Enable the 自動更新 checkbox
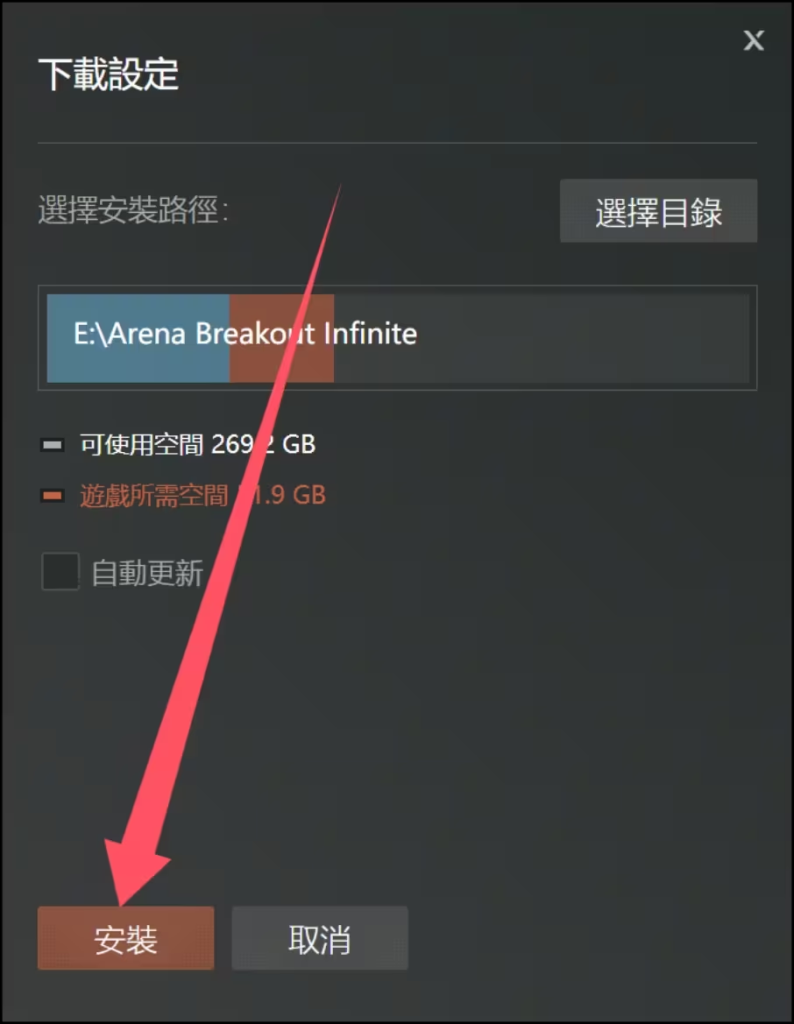Viewport: 794px width, 1024px height. coord(60,571)
